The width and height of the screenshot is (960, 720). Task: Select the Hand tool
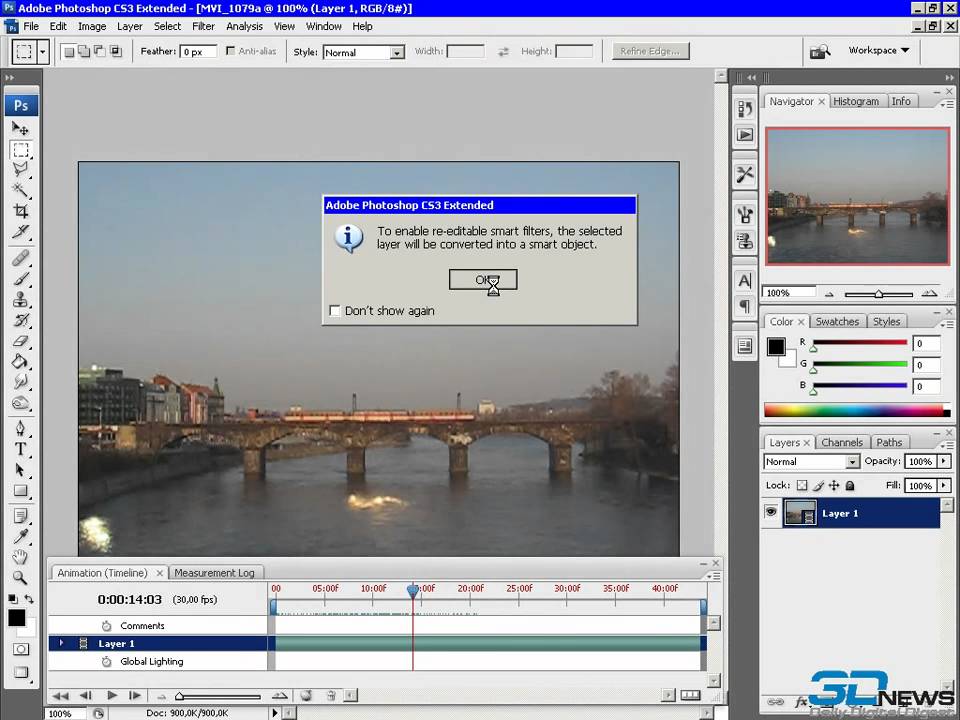20,557
